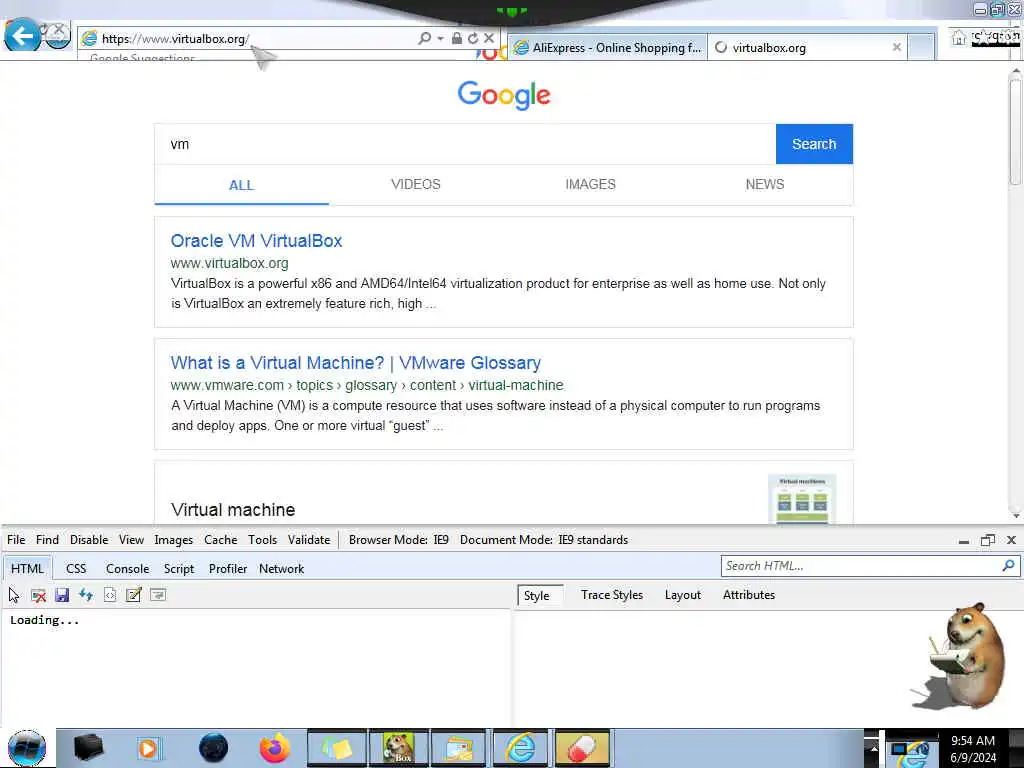Switch to the Console developer tools tab

127,569
